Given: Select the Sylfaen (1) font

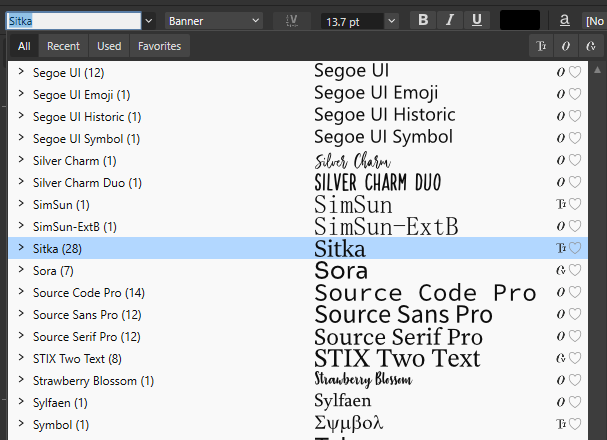Looking at the screenshot, I should pyautogui.click(x=298, y=402).
